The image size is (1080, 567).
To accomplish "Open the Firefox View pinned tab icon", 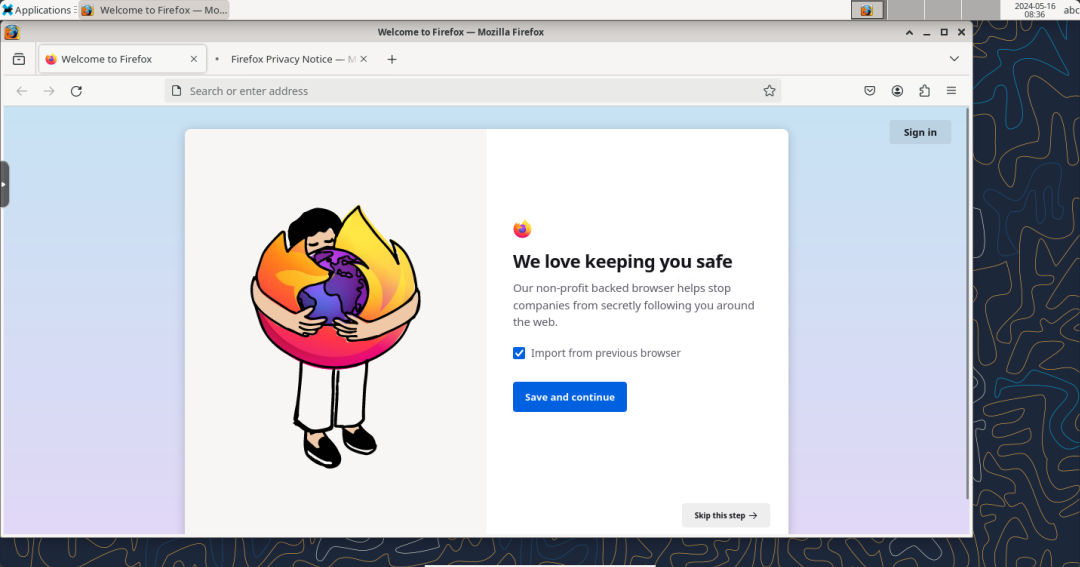I will 19,59.
